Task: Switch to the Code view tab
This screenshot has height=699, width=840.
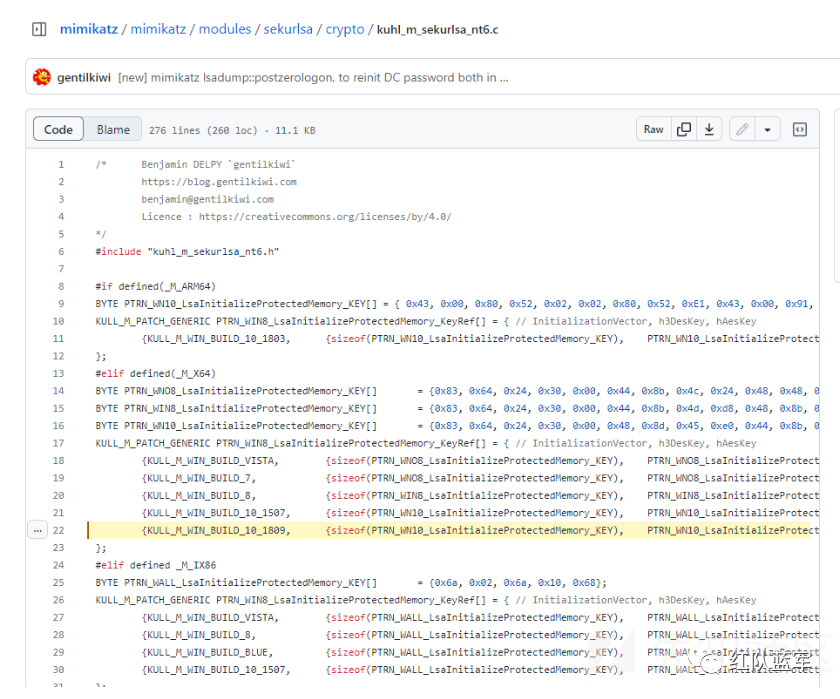Action: 58,129
